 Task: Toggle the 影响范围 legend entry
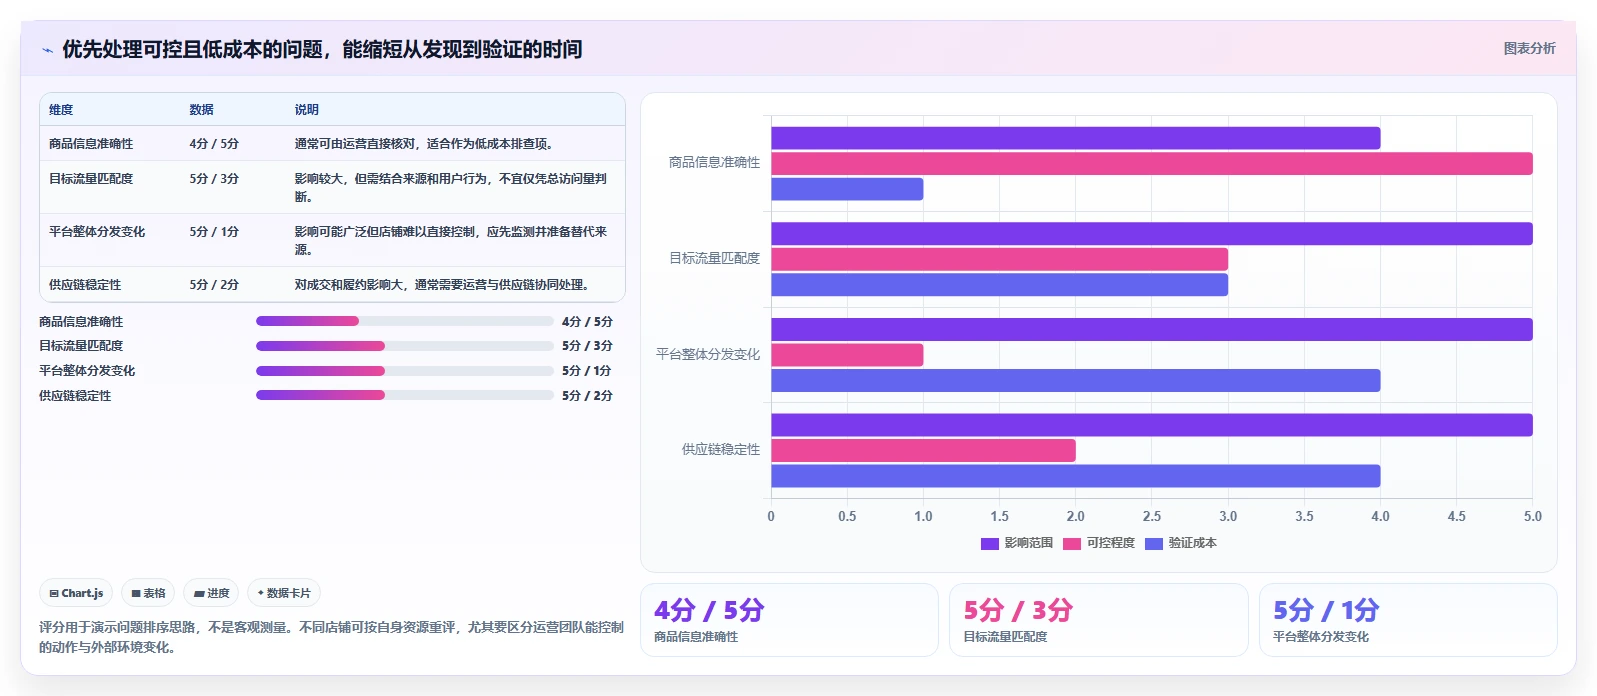click(x=1017, y=543)
